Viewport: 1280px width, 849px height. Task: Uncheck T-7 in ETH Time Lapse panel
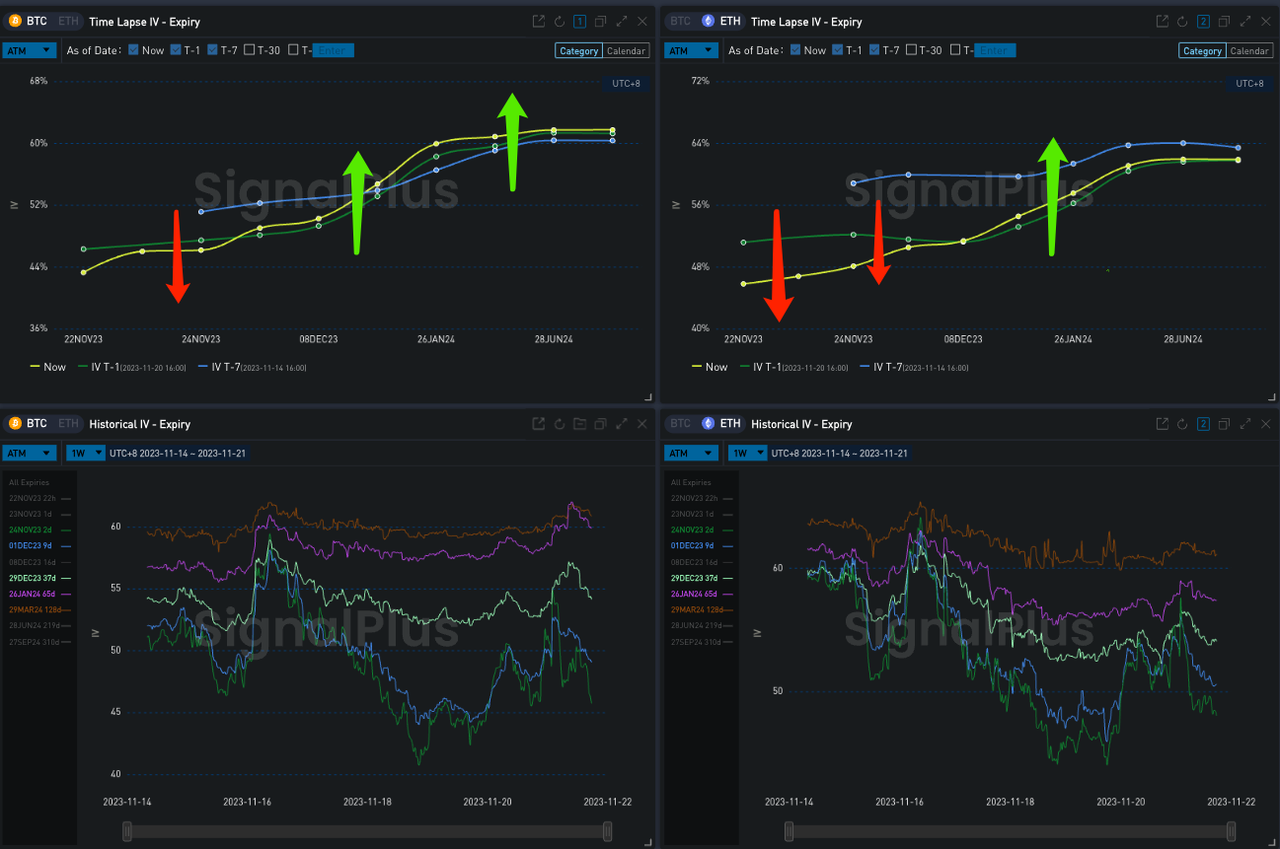(875, 50)
